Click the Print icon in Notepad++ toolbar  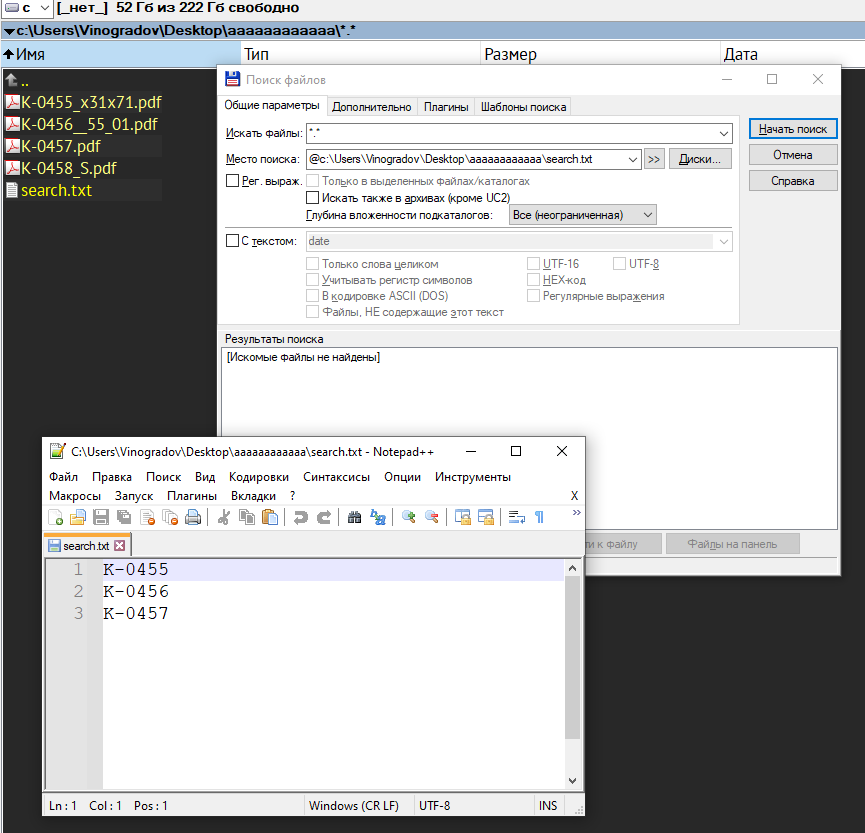click(193, 517)
